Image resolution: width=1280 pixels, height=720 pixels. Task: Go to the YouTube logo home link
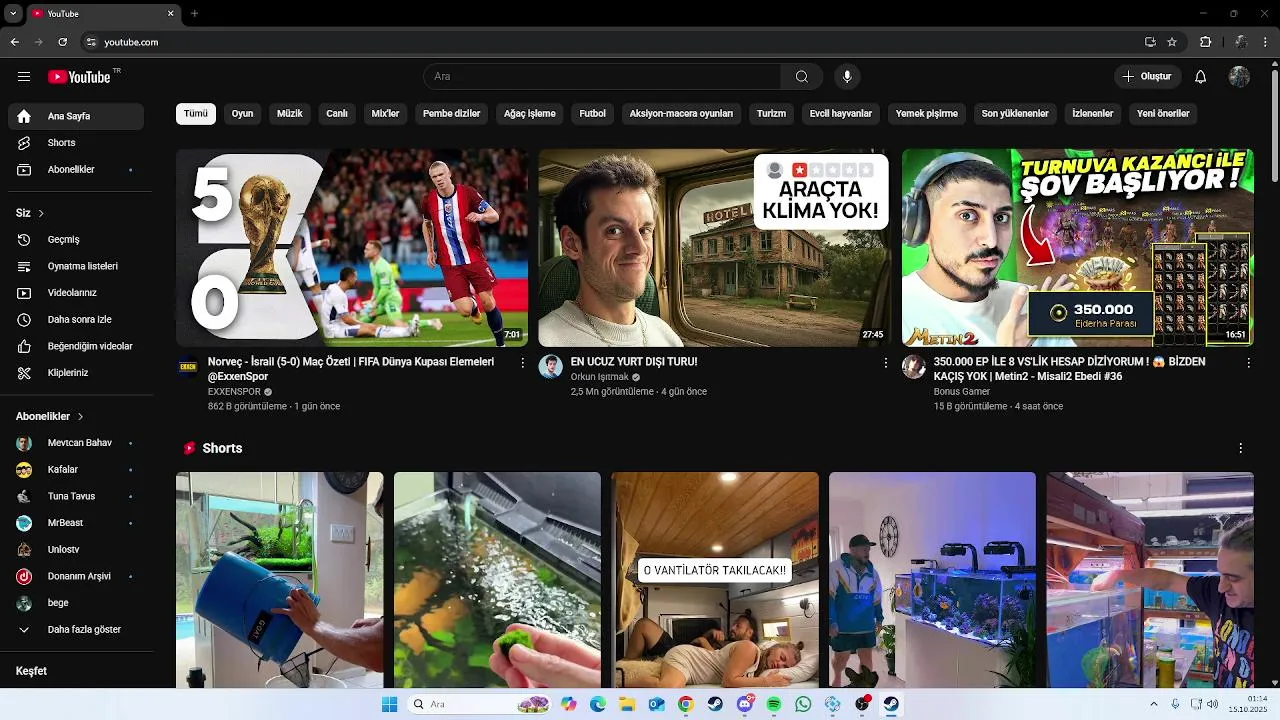pyautogui.click(x=80, y=77)
